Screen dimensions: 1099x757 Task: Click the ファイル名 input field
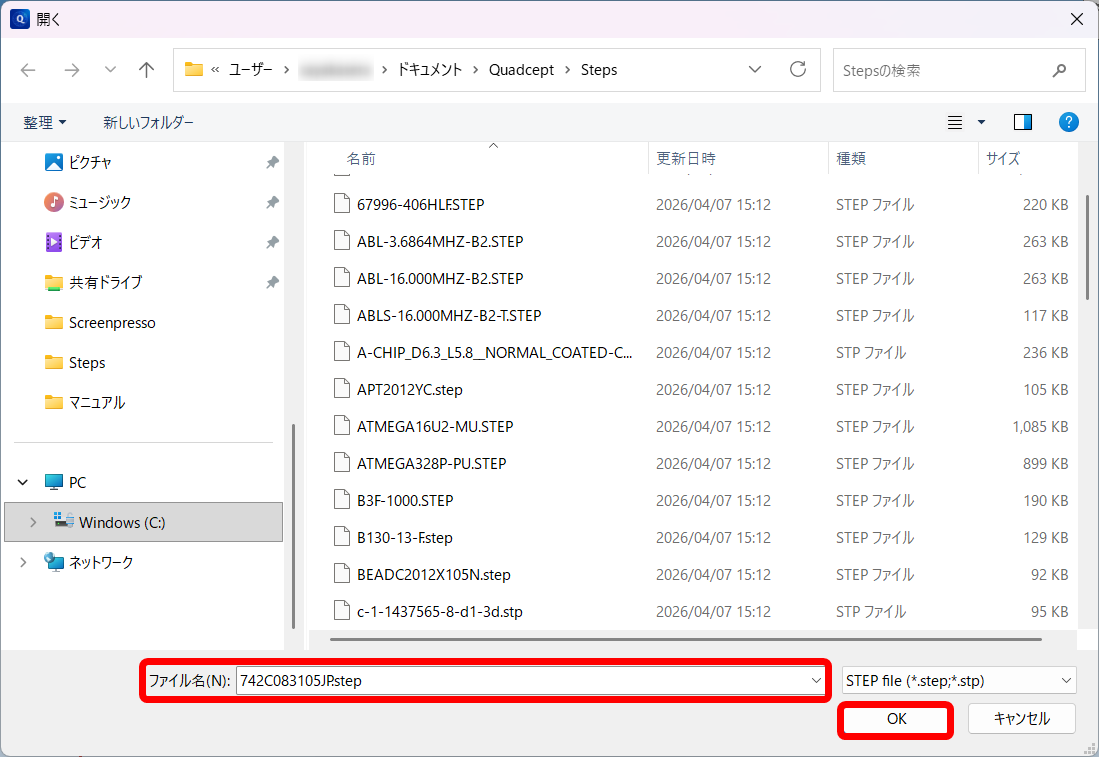520,681
